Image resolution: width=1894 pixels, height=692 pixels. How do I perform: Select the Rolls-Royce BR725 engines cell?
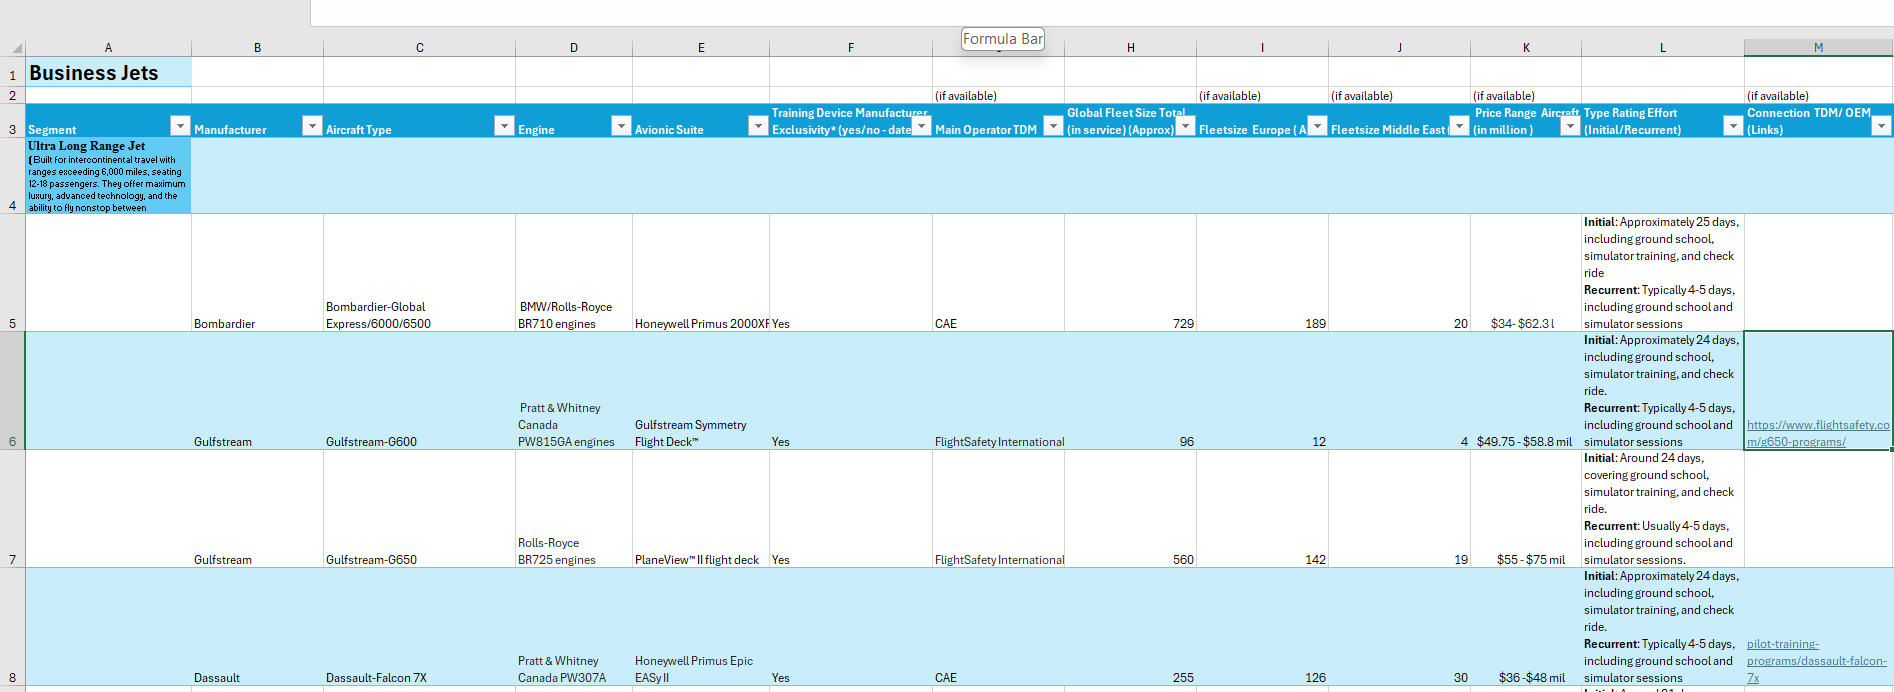[574, 509]
